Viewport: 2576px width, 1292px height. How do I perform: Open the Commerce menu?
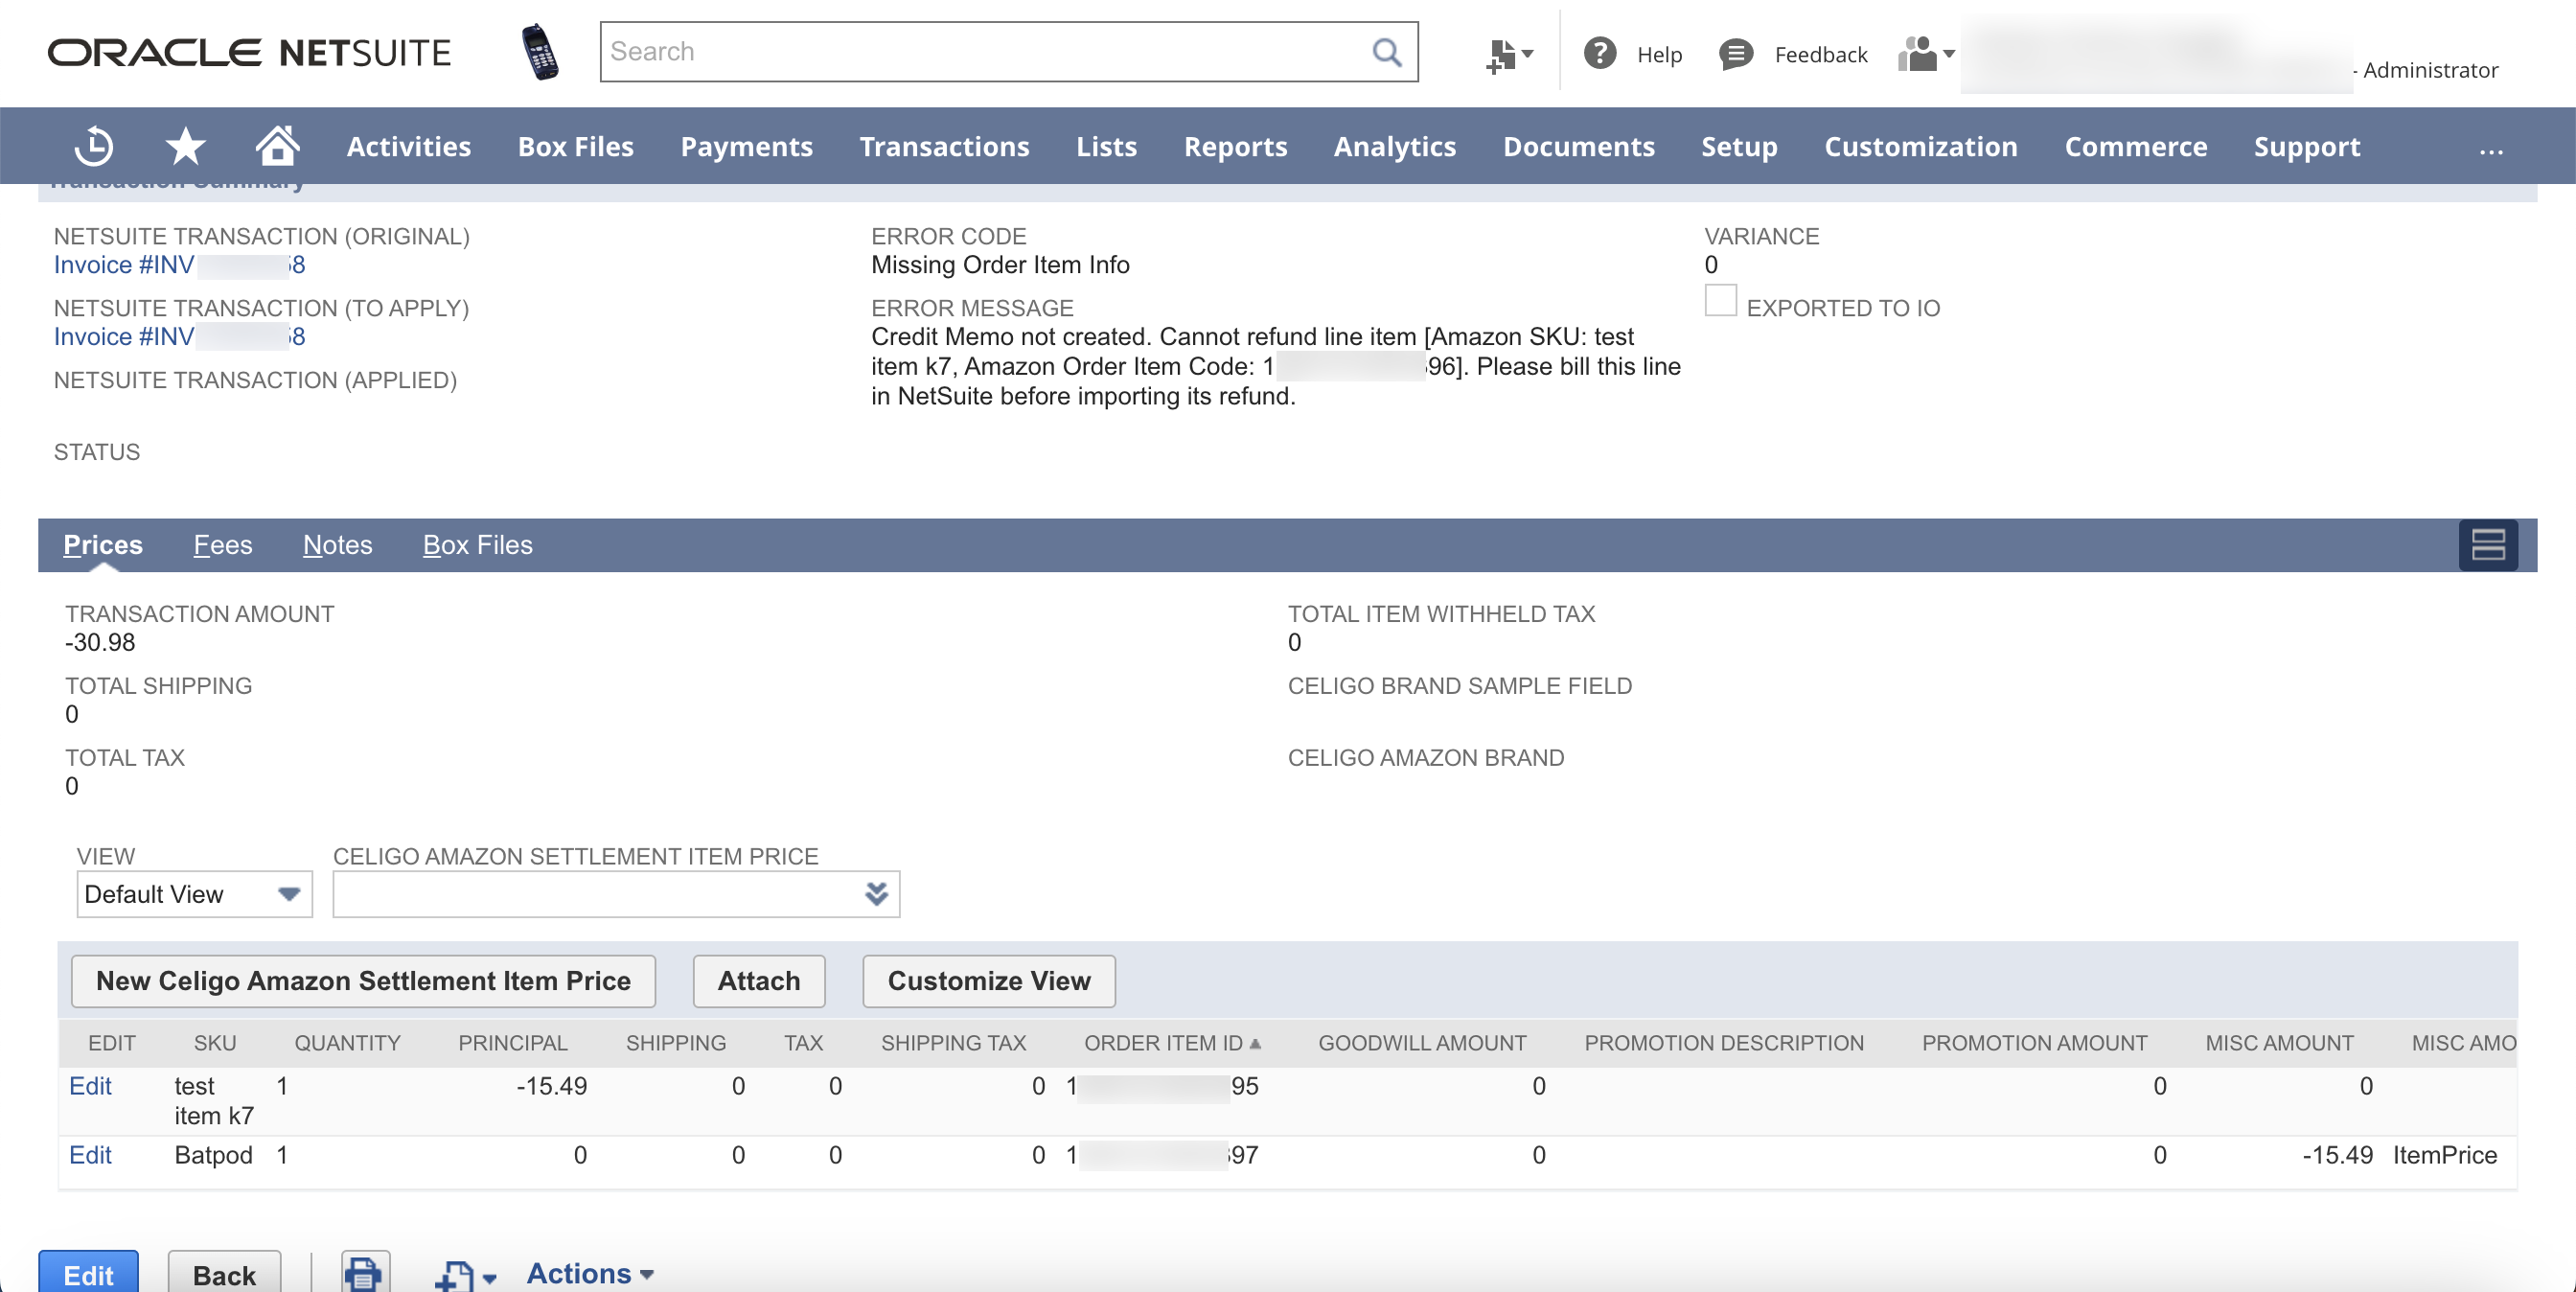2135,146
